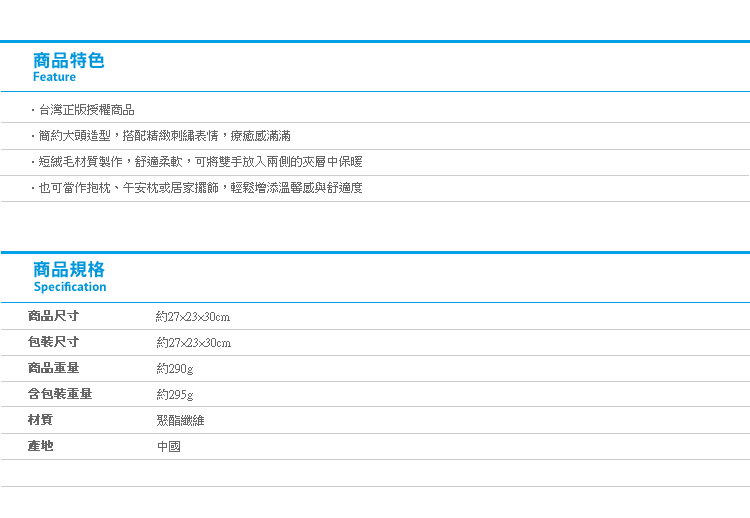Select the 含包裝重量 row label
The height and width of the screenshot is (518, 750).
(x=60, y=394)
